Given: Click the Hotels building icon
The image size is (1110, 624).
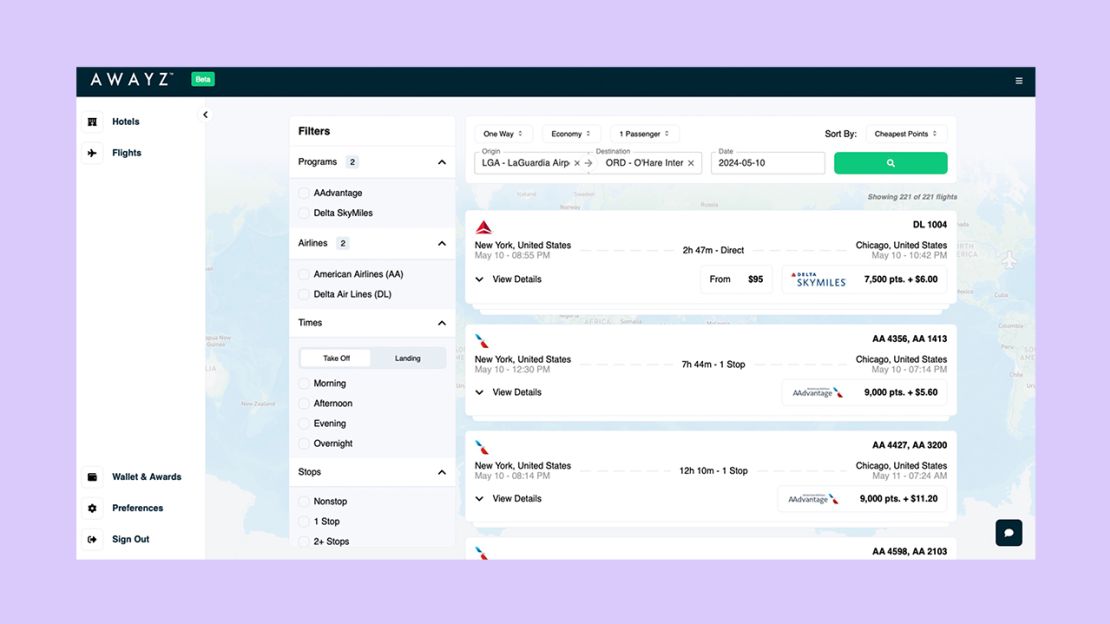Looking at the screenshot, I should [92, 122].
